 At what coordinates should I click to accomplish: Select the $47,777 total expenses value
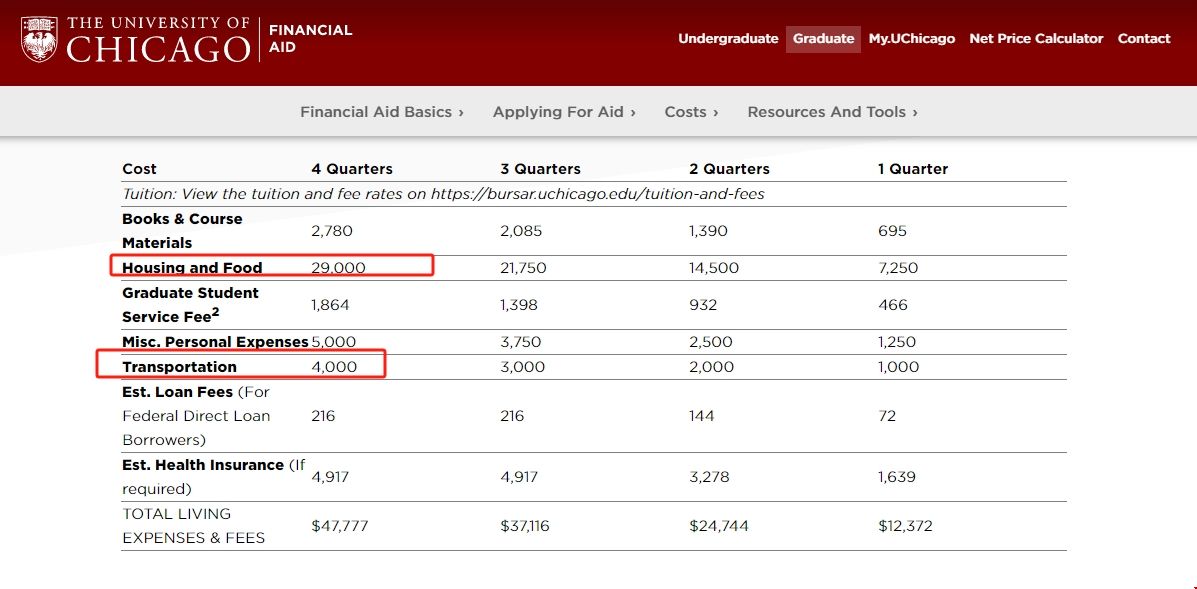click(x=340, y=526)
